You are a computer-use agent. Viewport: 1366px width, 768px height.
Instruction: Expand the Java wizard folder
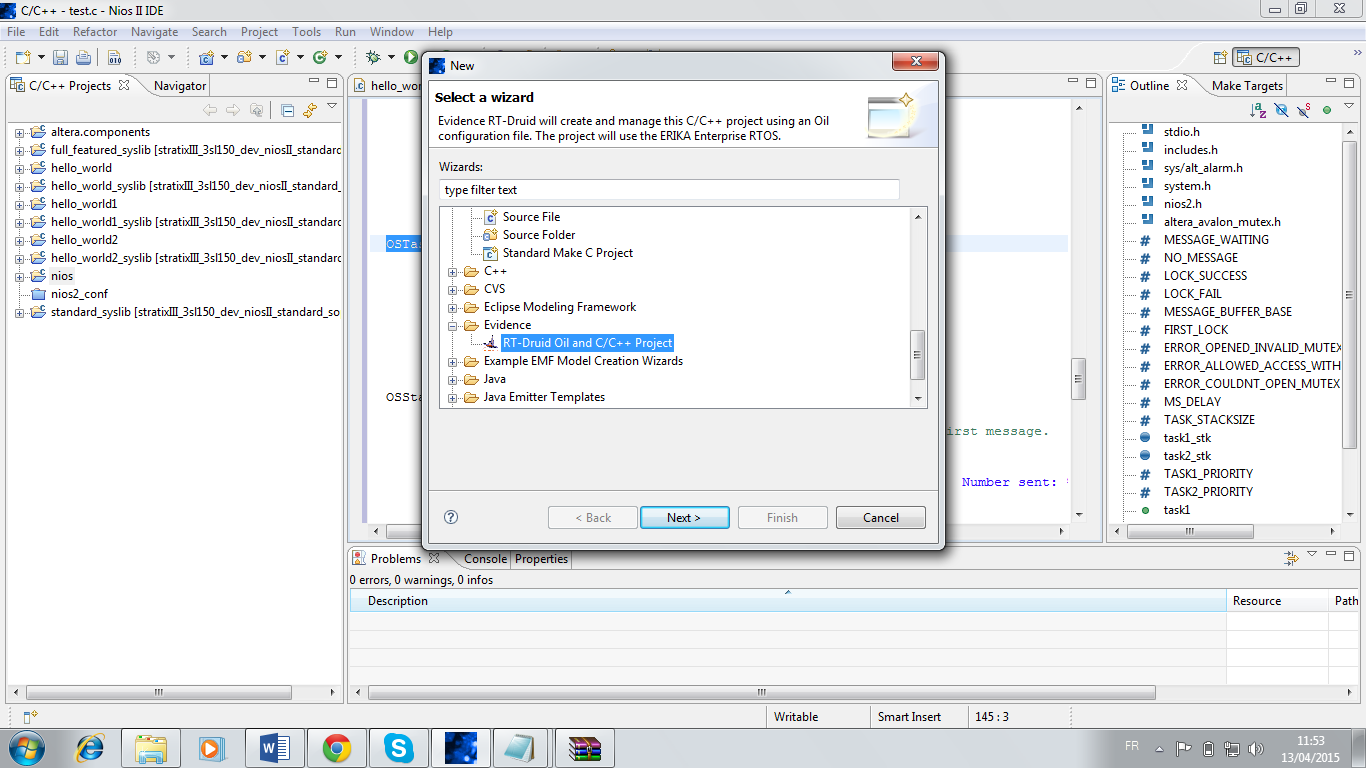[453, 379]
